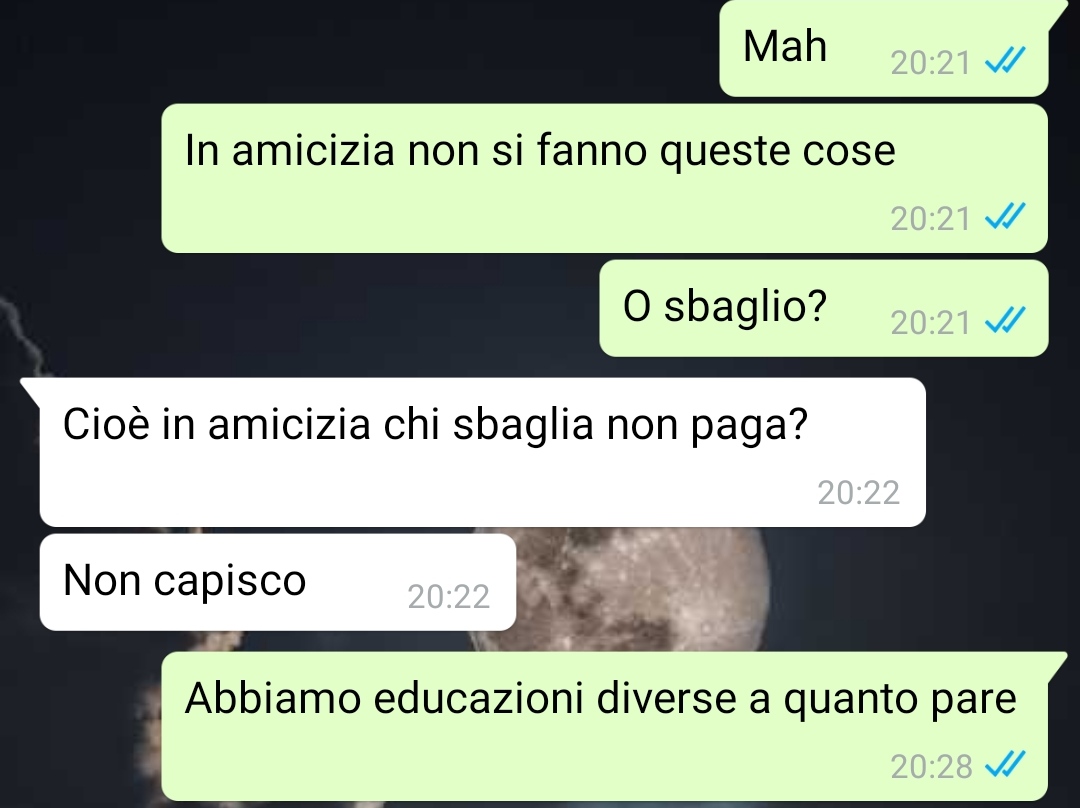Tap read ticks on "In amicizia non si fanno" message

point(1006,216)
